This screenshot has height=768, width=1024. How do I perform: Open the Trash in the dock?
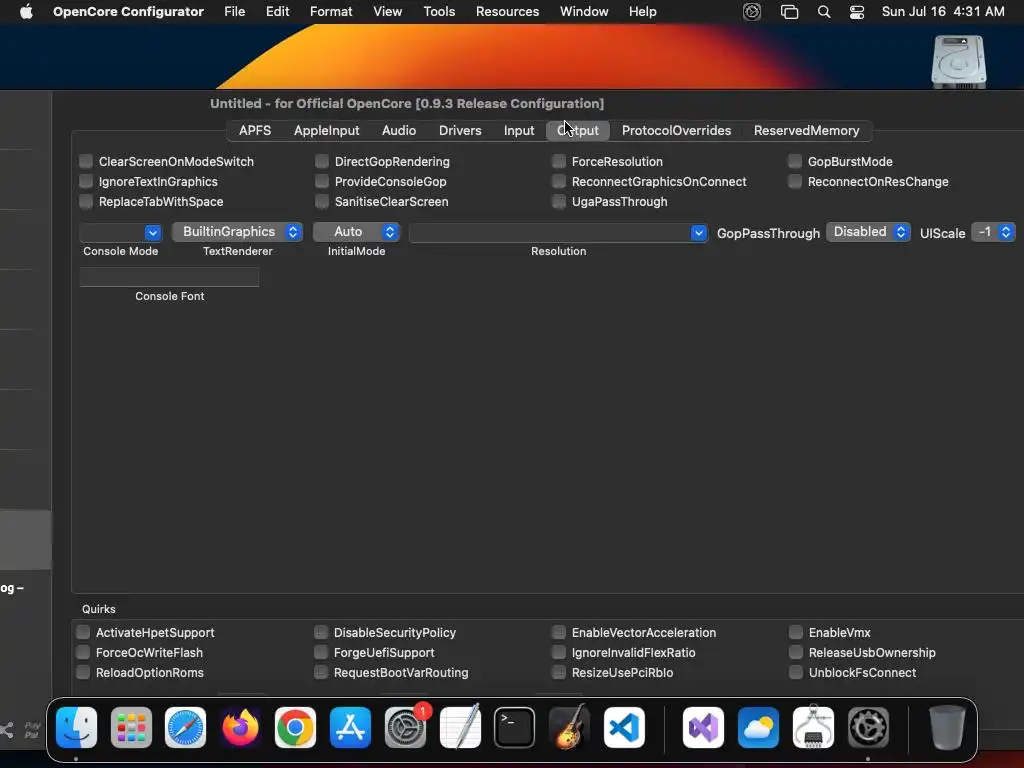[947, 727]
